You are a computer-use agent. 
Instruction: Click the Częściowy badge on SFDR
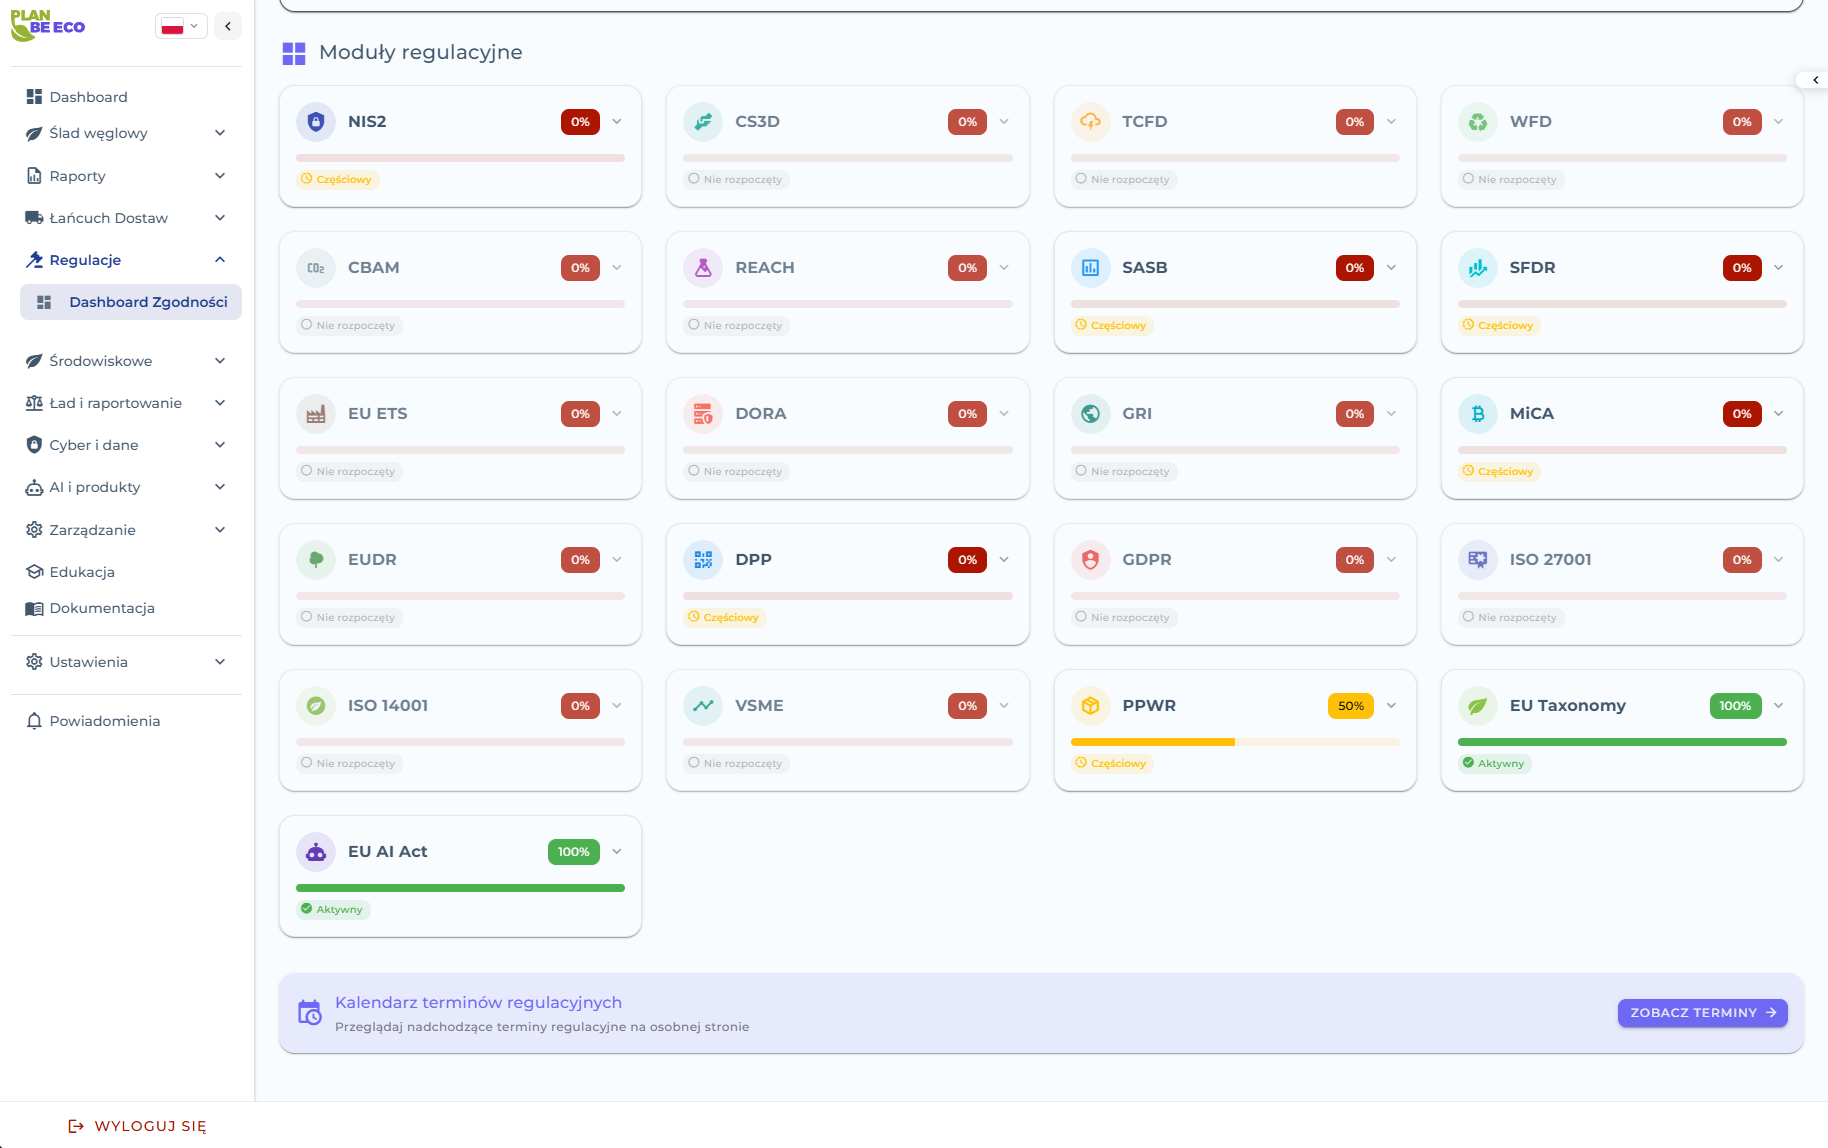point(1500,325)
